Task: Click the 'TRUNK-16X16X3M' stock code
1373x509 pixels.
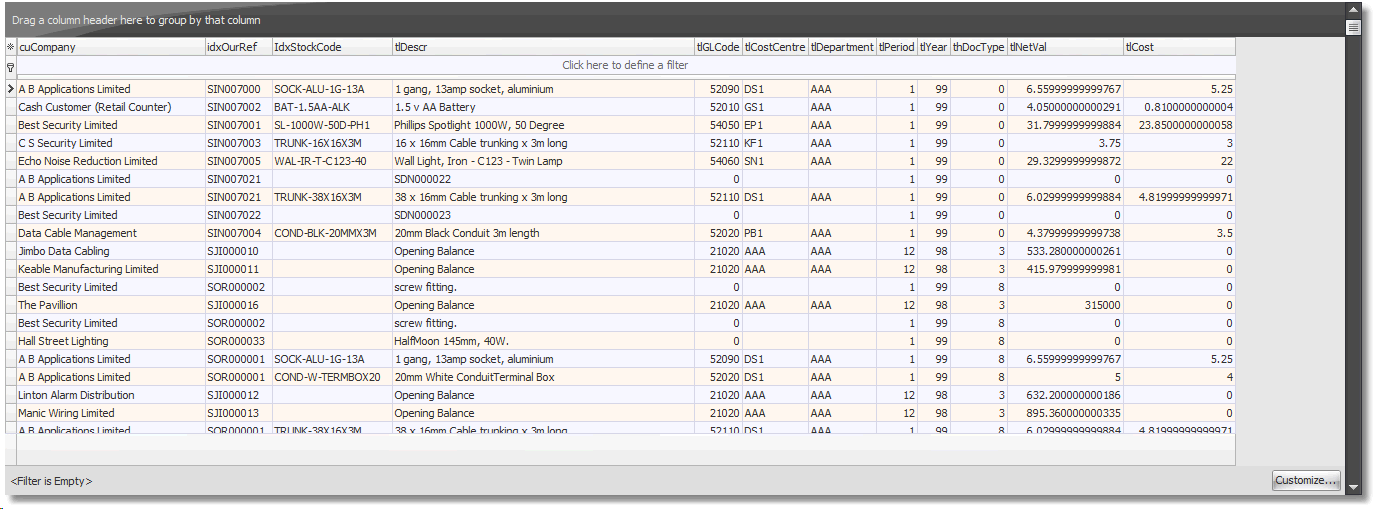Action: pos(332,143)
